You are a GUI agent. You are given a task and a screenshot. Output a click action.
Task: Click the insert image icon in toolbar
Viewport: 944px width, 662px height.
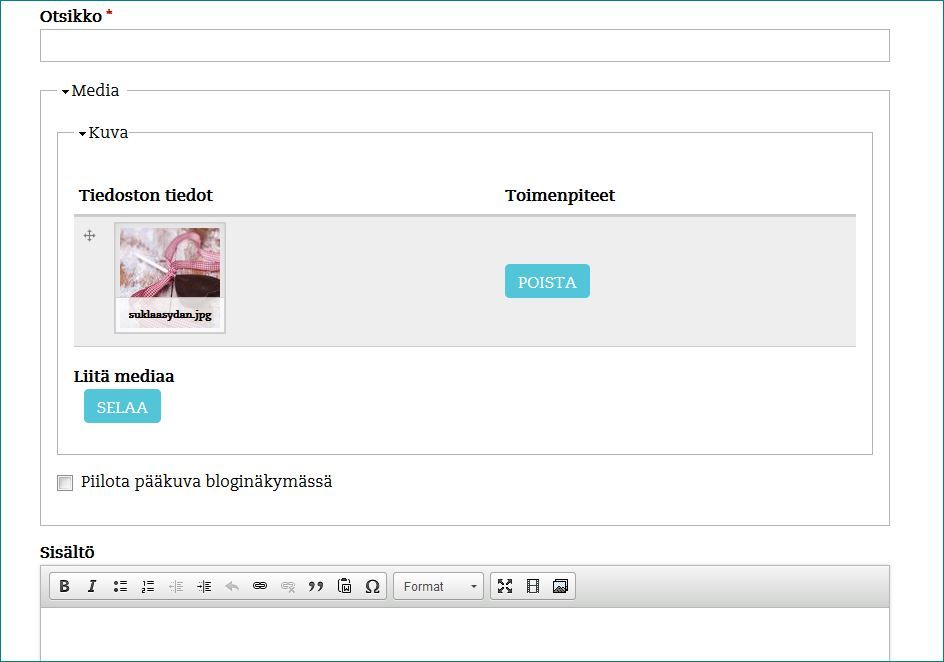coord(560,586)
